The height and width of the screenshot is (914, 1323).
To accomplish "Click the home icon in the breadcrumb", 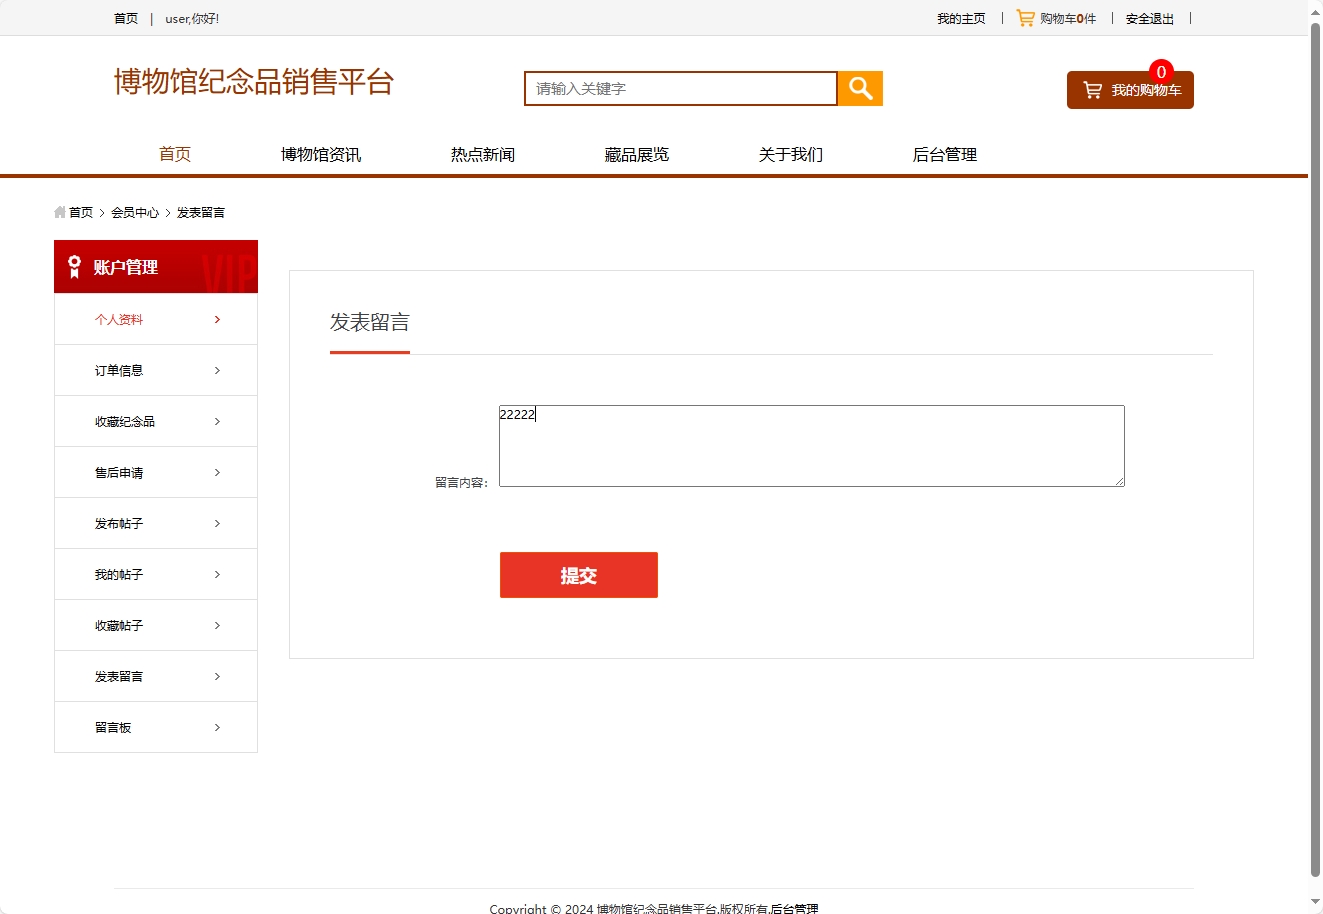I will [58, 212].
